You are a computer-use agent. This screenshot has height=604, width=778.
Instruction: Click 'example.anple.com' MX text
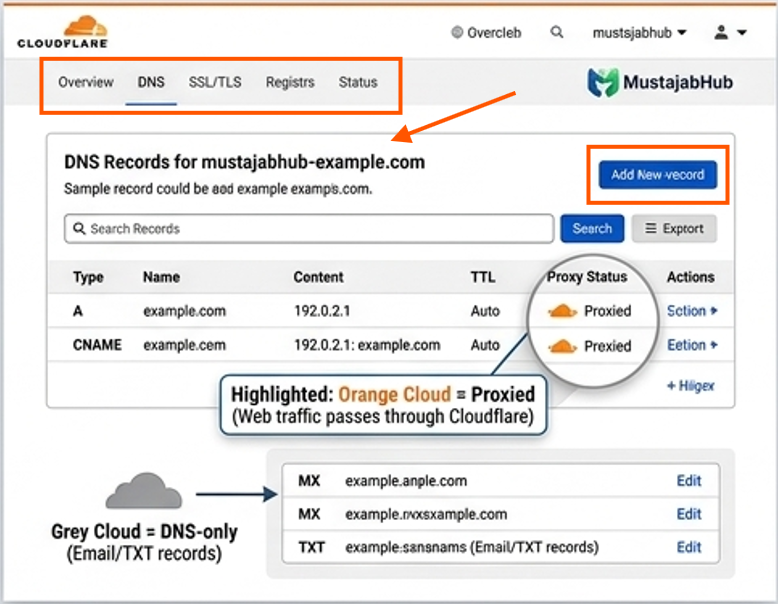click(x=406, y=480)
